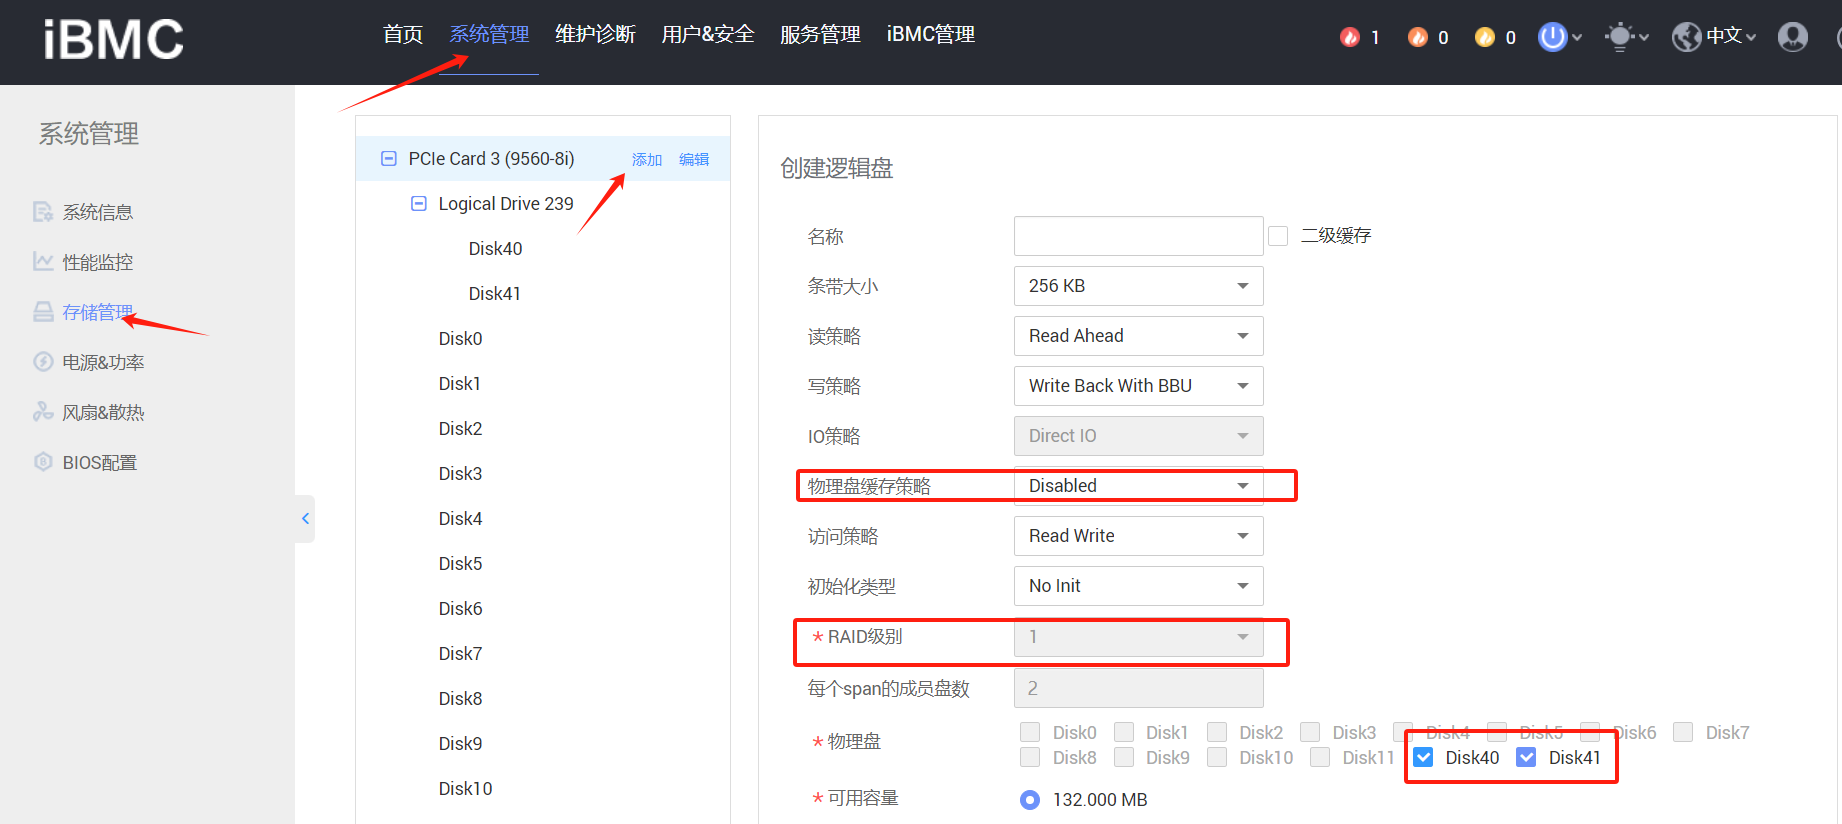Image resolution: width=1842 pixels, height=824 pixels.
Task: Collapse the Logical Drive 239 node
Action: (419, 204)
